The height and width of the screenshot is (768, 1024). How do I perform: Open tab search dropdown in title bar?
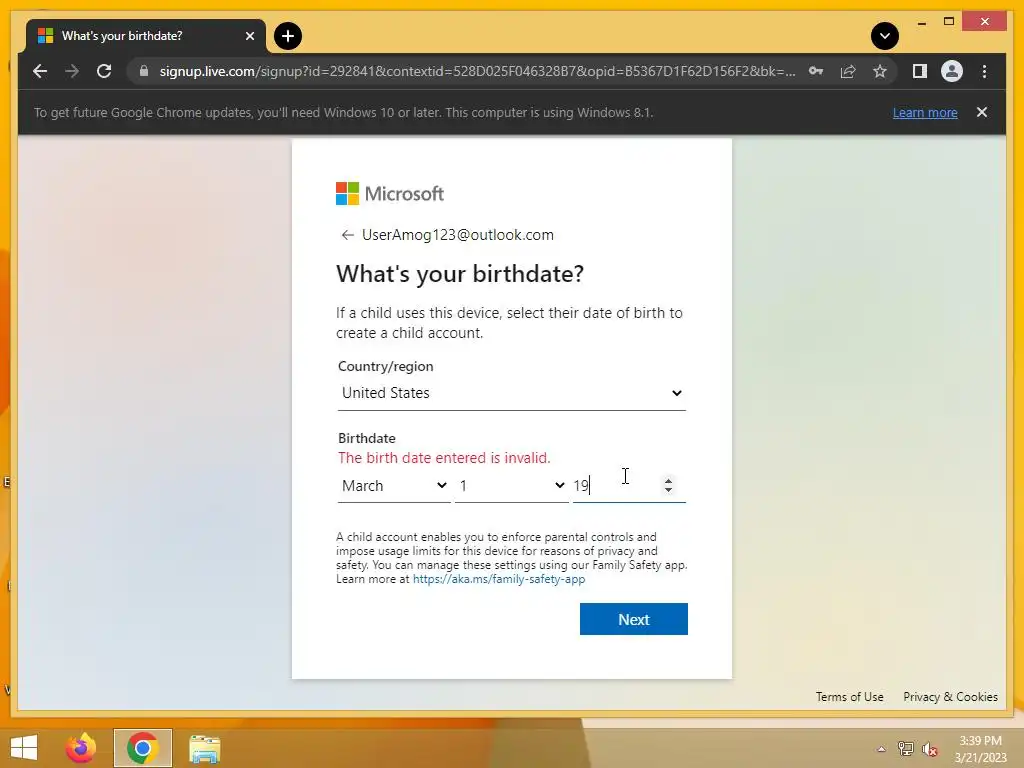pos(885,36)
